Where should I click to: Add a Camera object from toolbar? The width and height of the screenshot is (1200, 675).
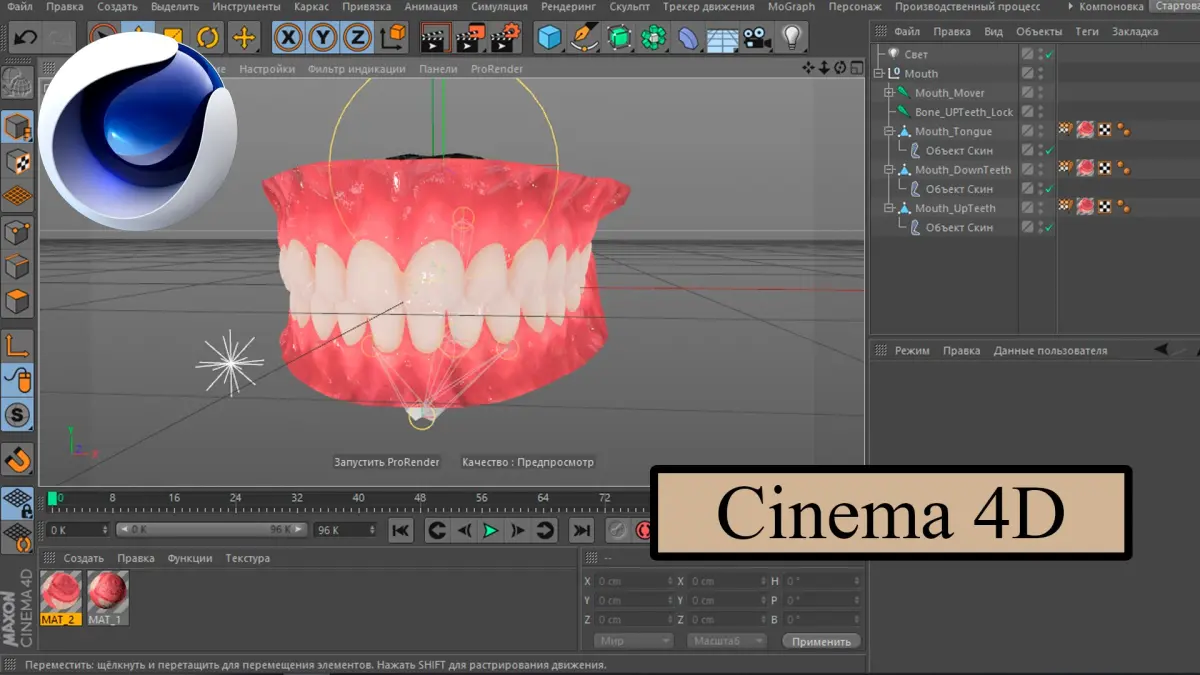coord(757,38)
